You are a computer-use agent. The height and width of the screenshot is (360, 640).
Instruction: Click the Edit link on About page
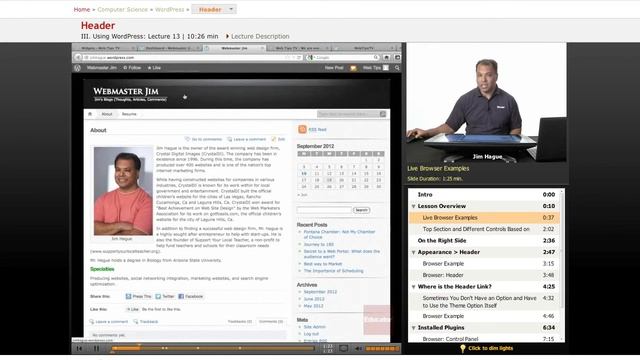(278, 139)
